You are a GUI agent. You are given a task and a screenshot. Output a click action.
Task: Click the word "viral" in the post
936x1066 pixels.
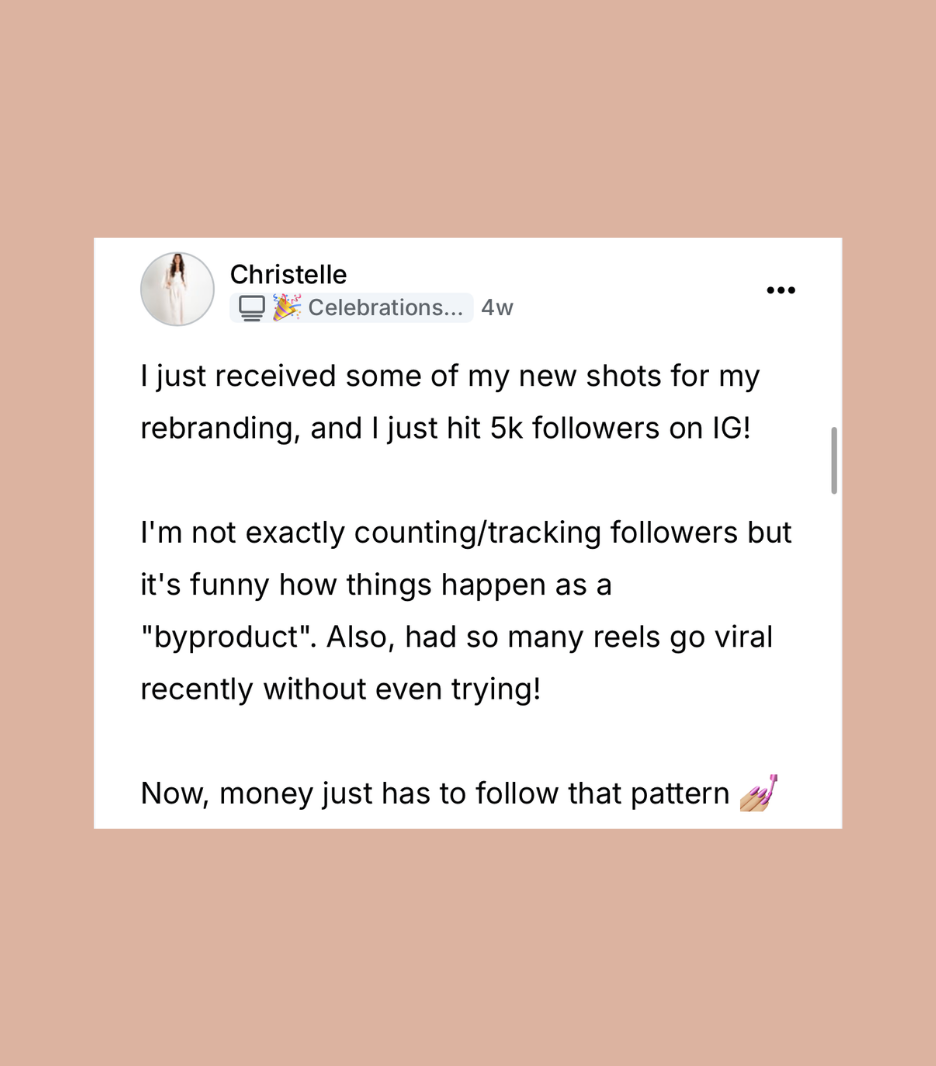pos(742,637)
